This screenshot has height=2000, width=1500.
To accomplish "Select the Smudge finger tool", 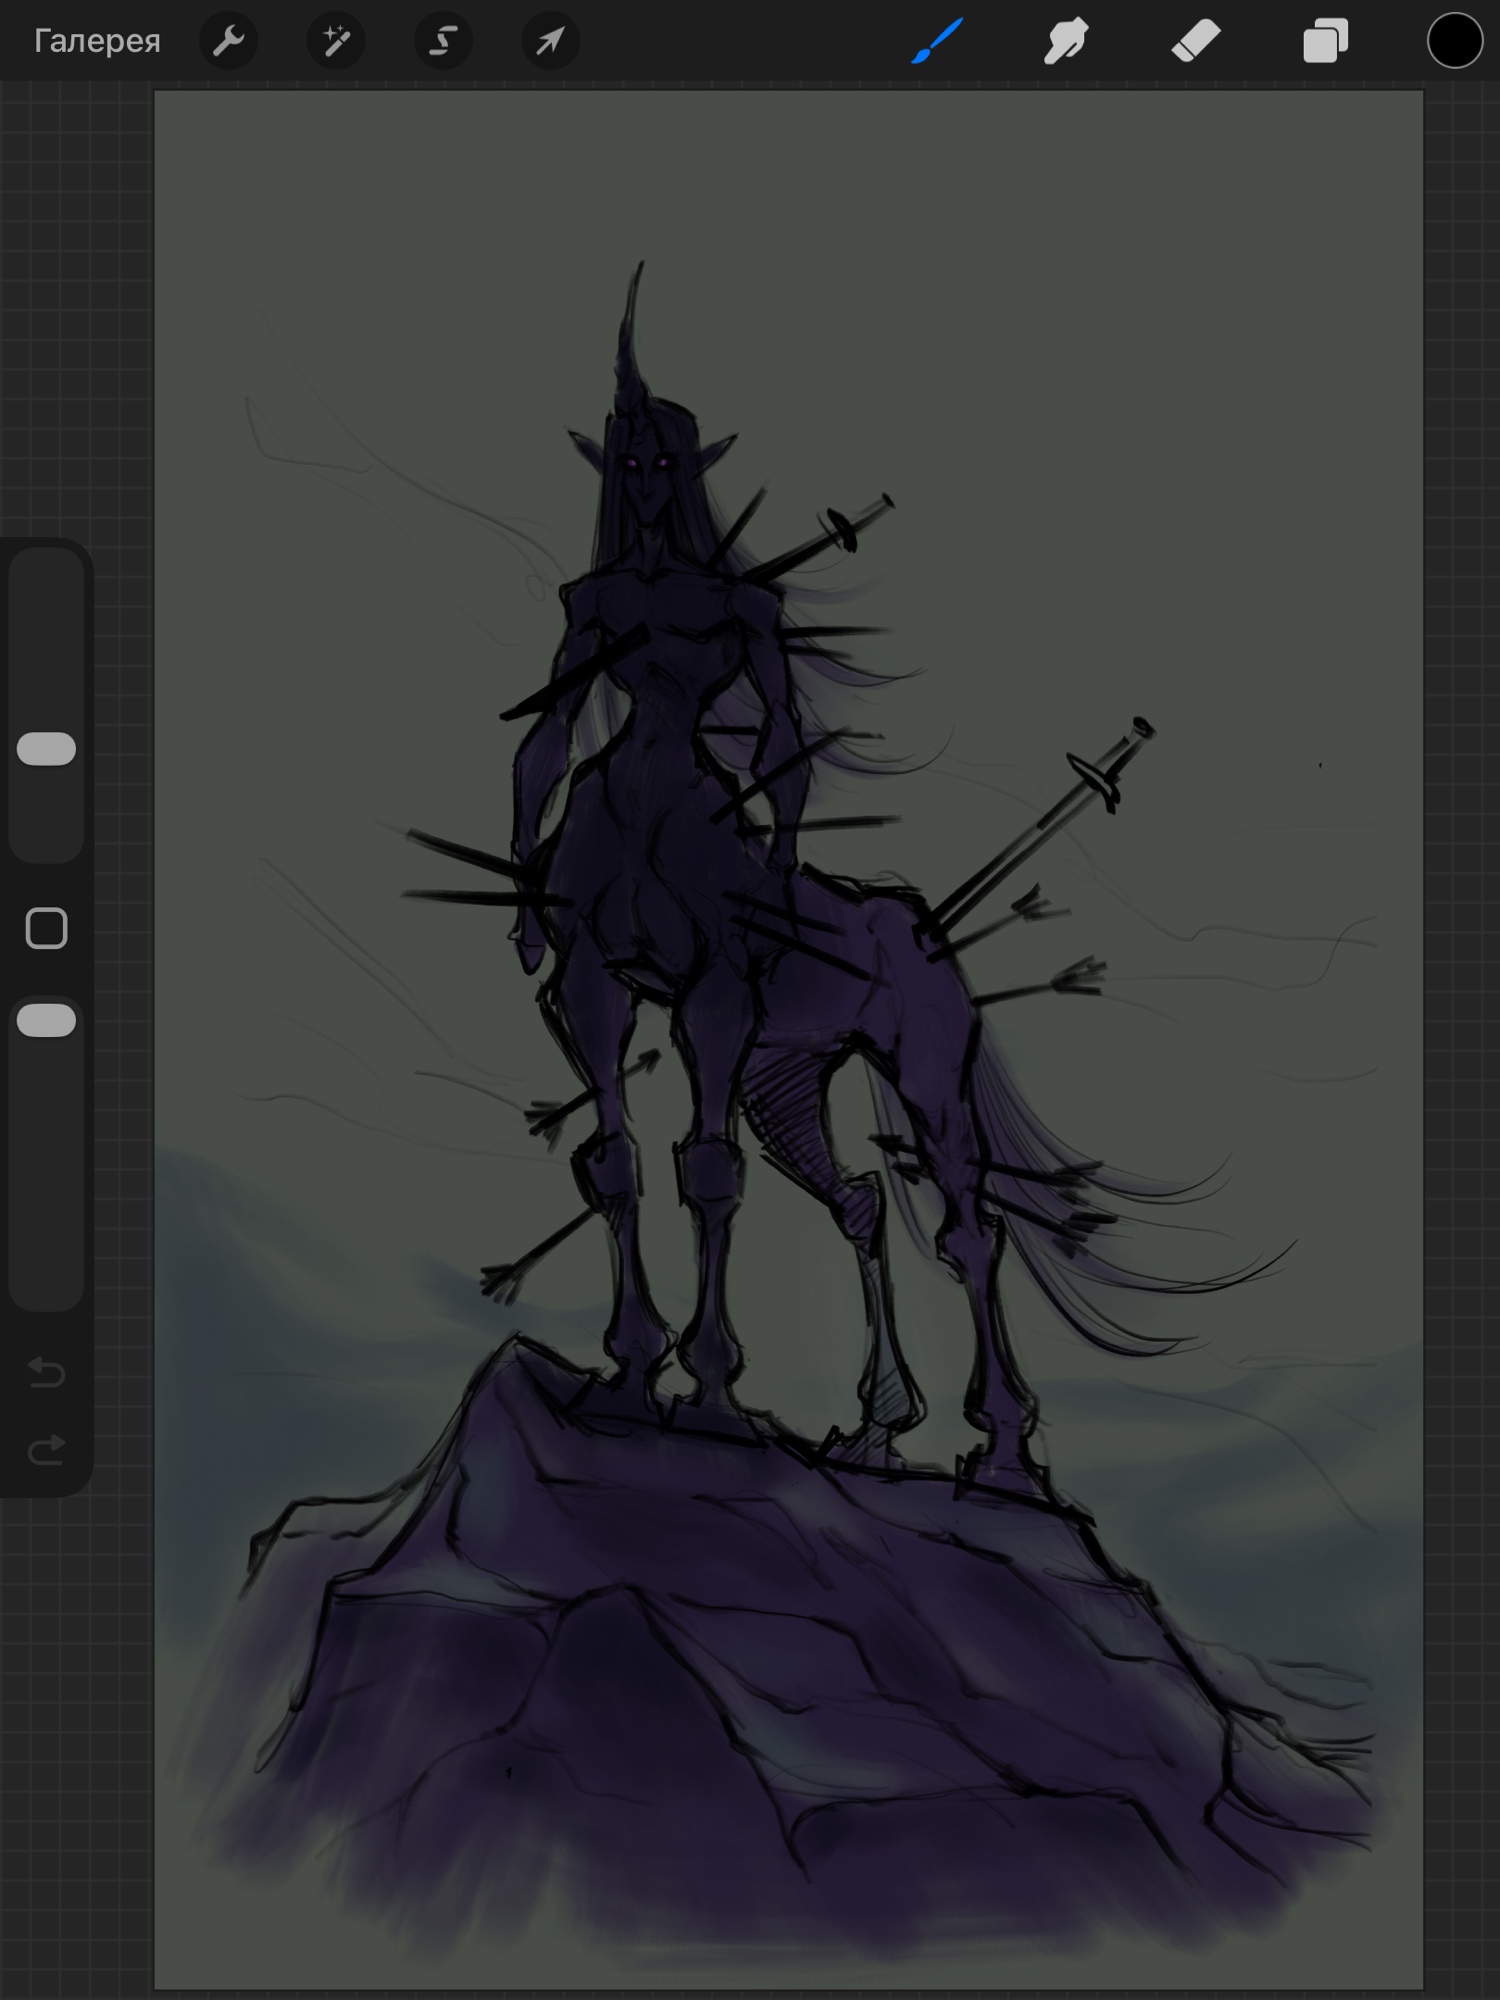I will (x=1066, y=41).
